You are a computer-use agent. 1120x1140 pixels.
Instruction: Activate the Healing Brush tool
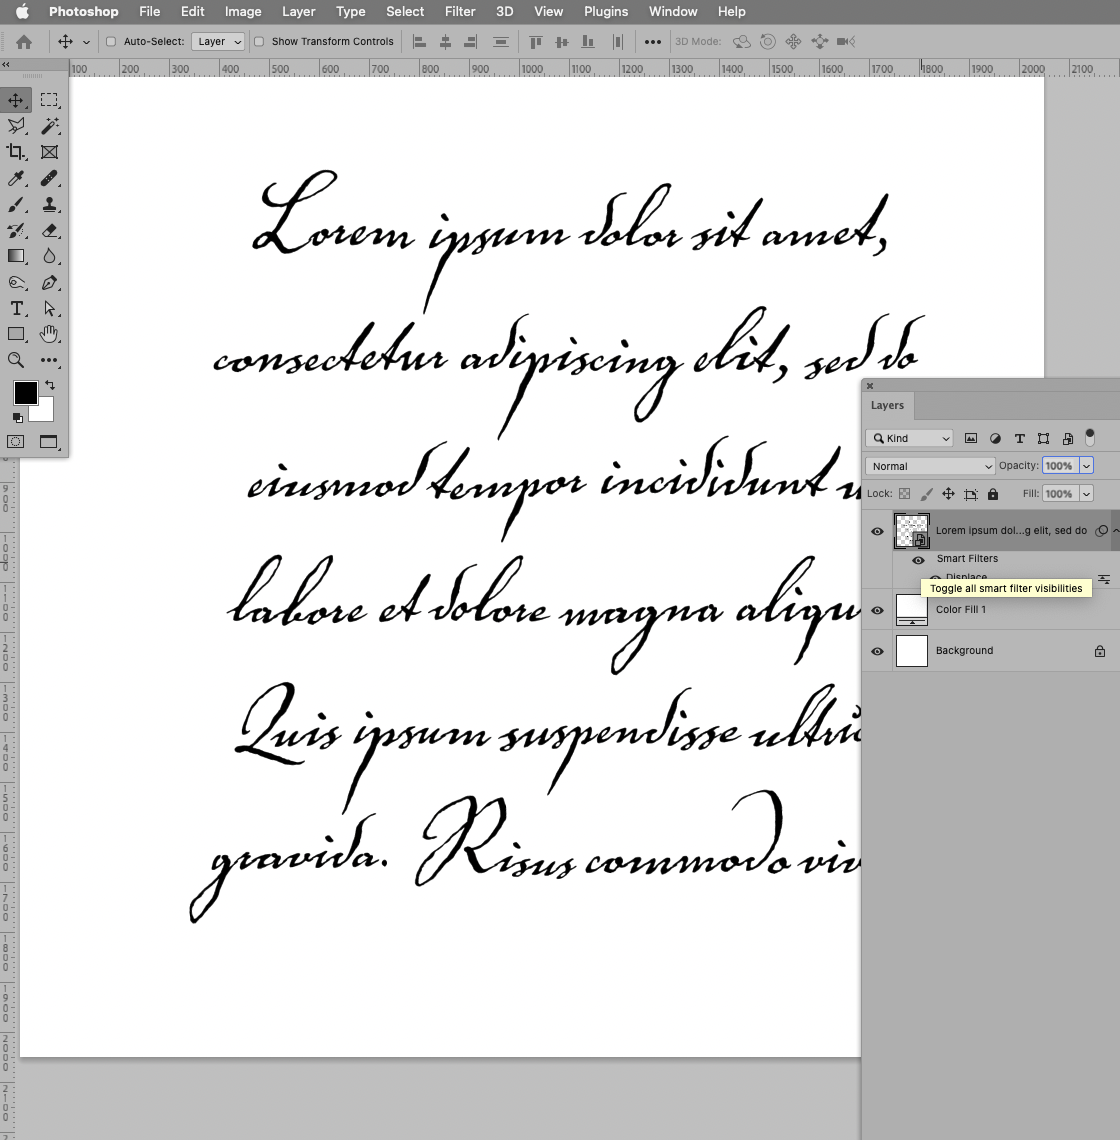pyautogui.click(x=49, y=178)
